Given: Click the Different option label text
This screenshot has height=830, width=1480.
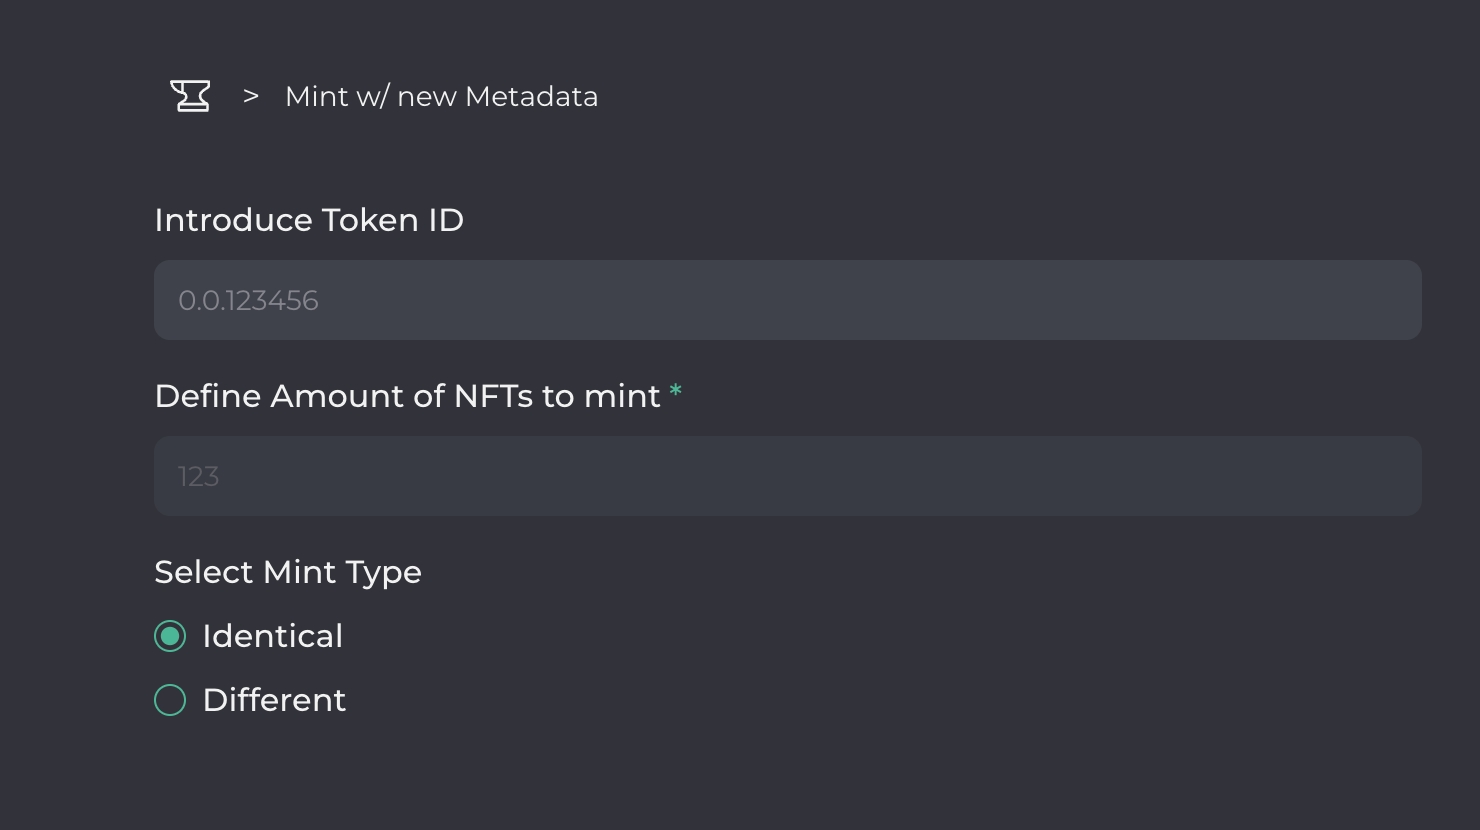Looking at the screenshot, I should pyautogui.click(x=274, y=700).
